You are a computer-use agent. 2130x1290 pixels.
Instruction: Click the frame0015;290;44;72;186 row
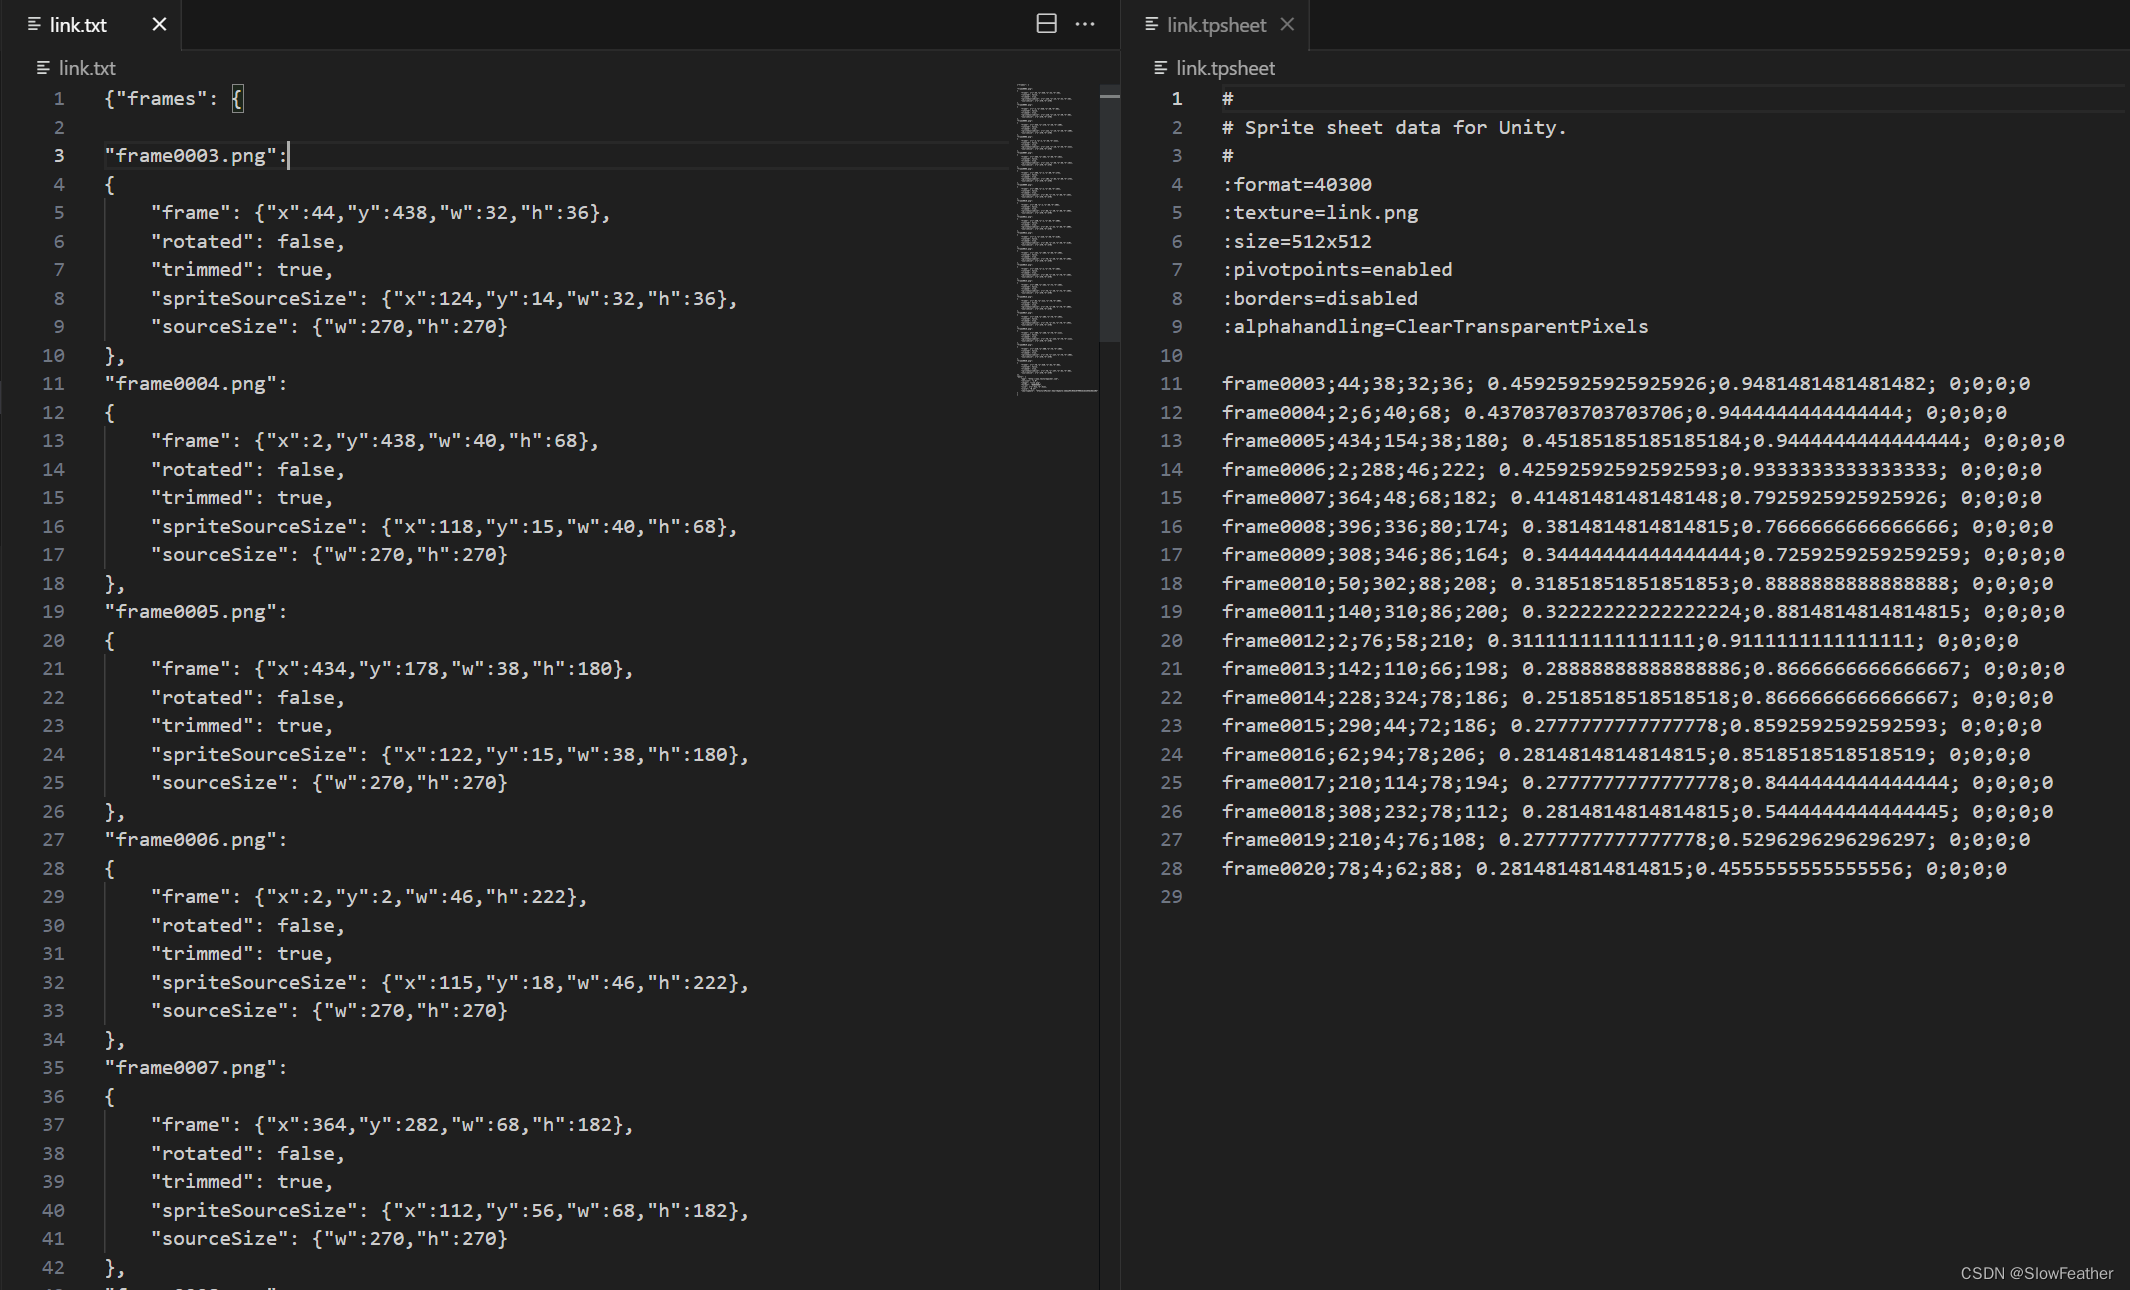[x=1631, y=725]
